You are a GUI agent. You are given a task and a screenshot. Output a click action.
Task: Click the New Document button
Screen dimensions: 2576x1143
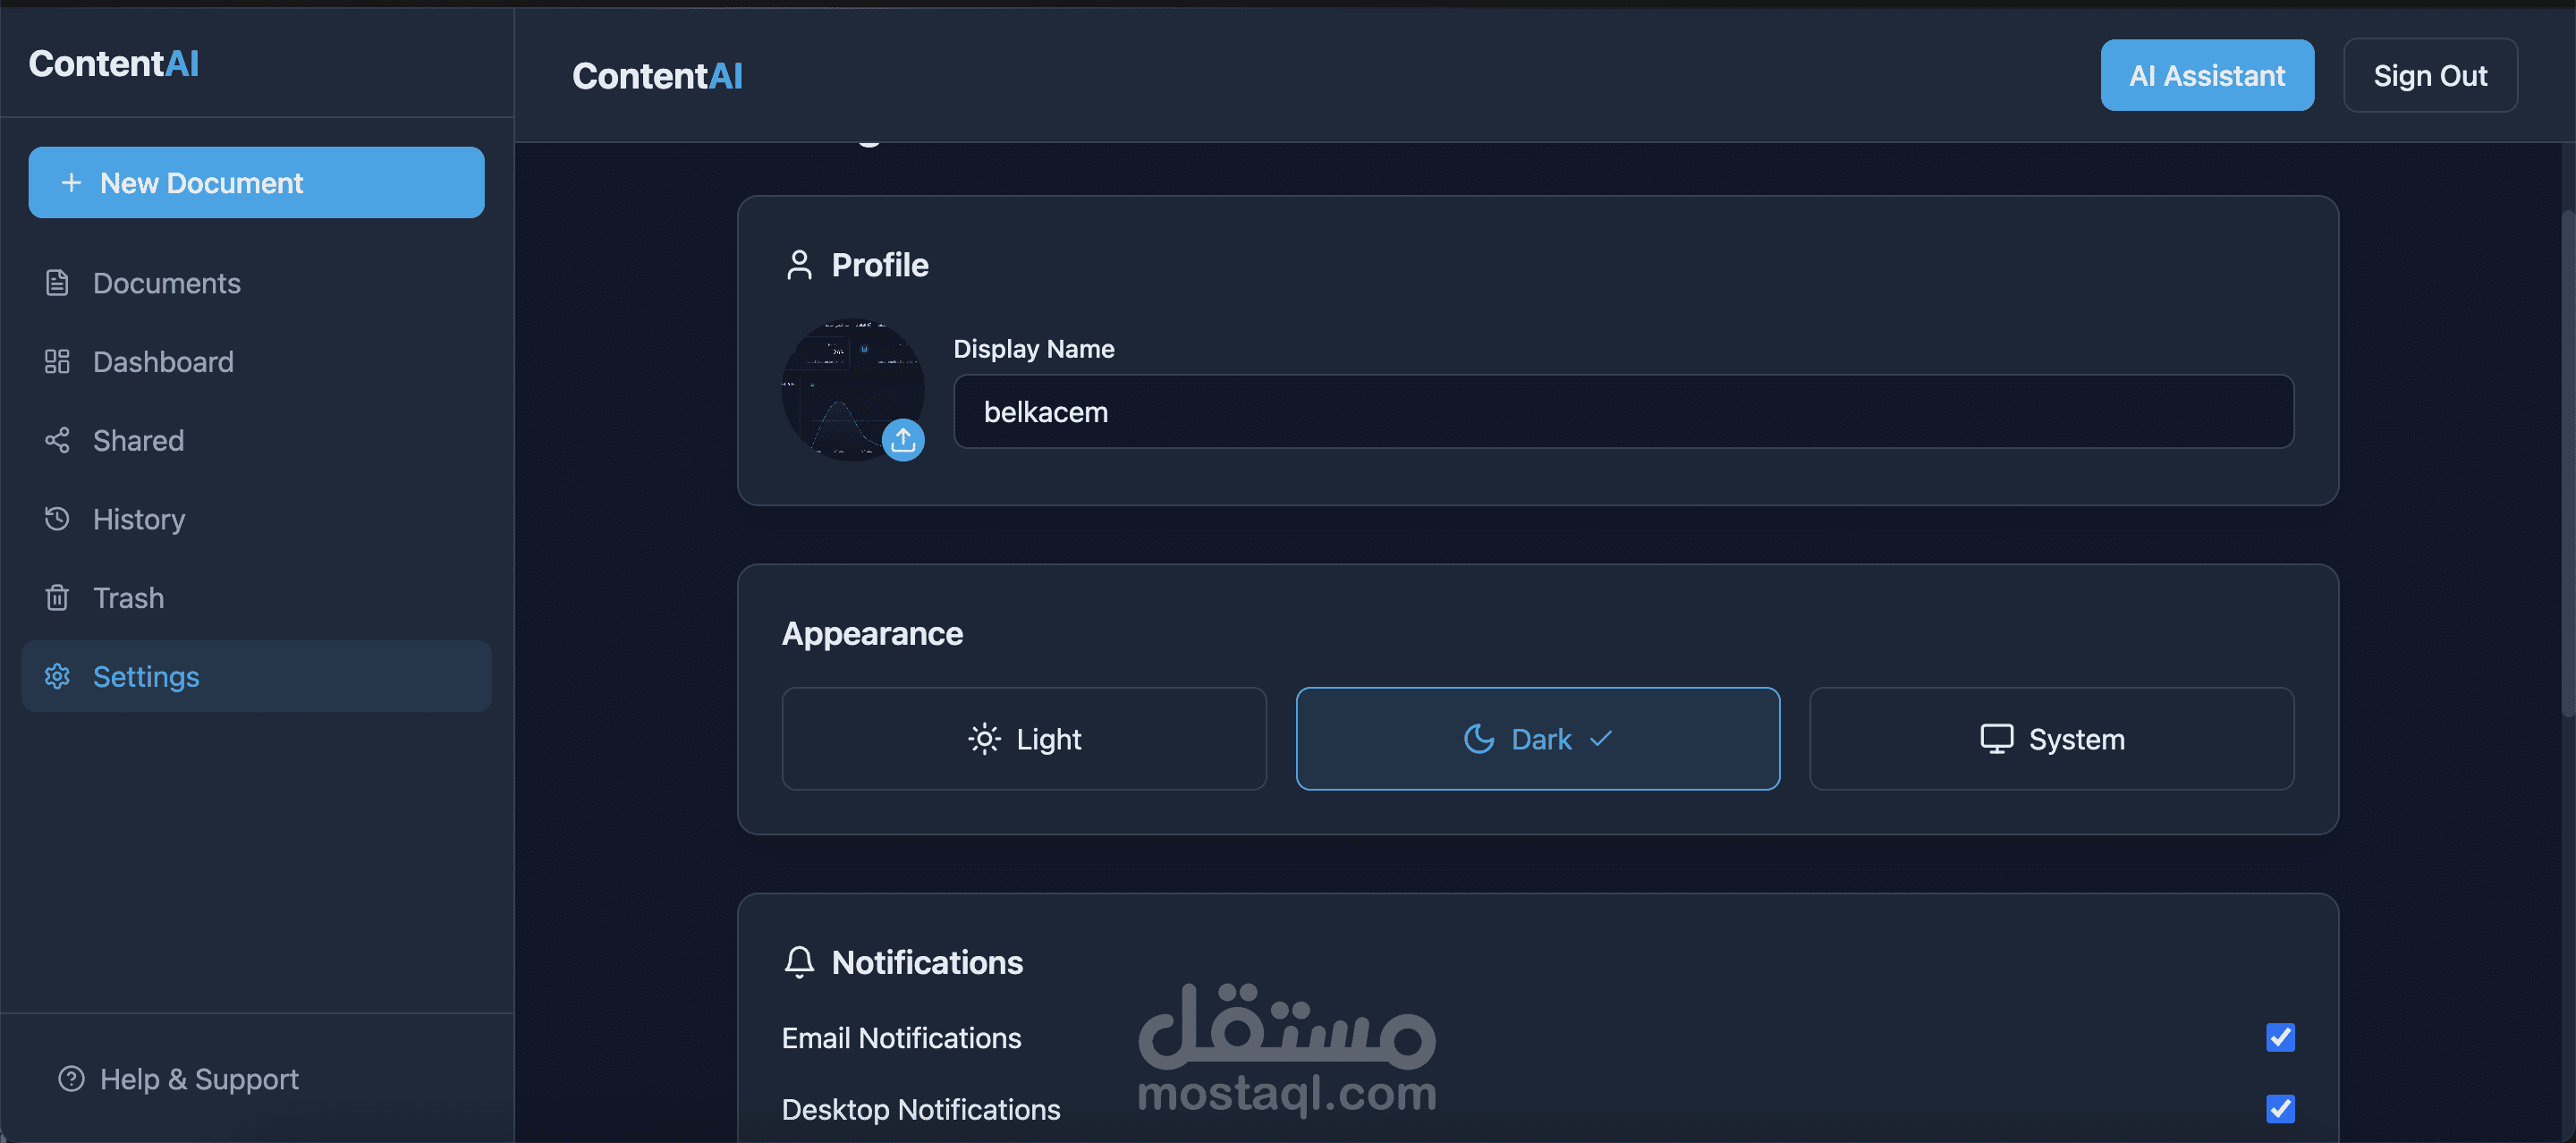click(256, 183)
